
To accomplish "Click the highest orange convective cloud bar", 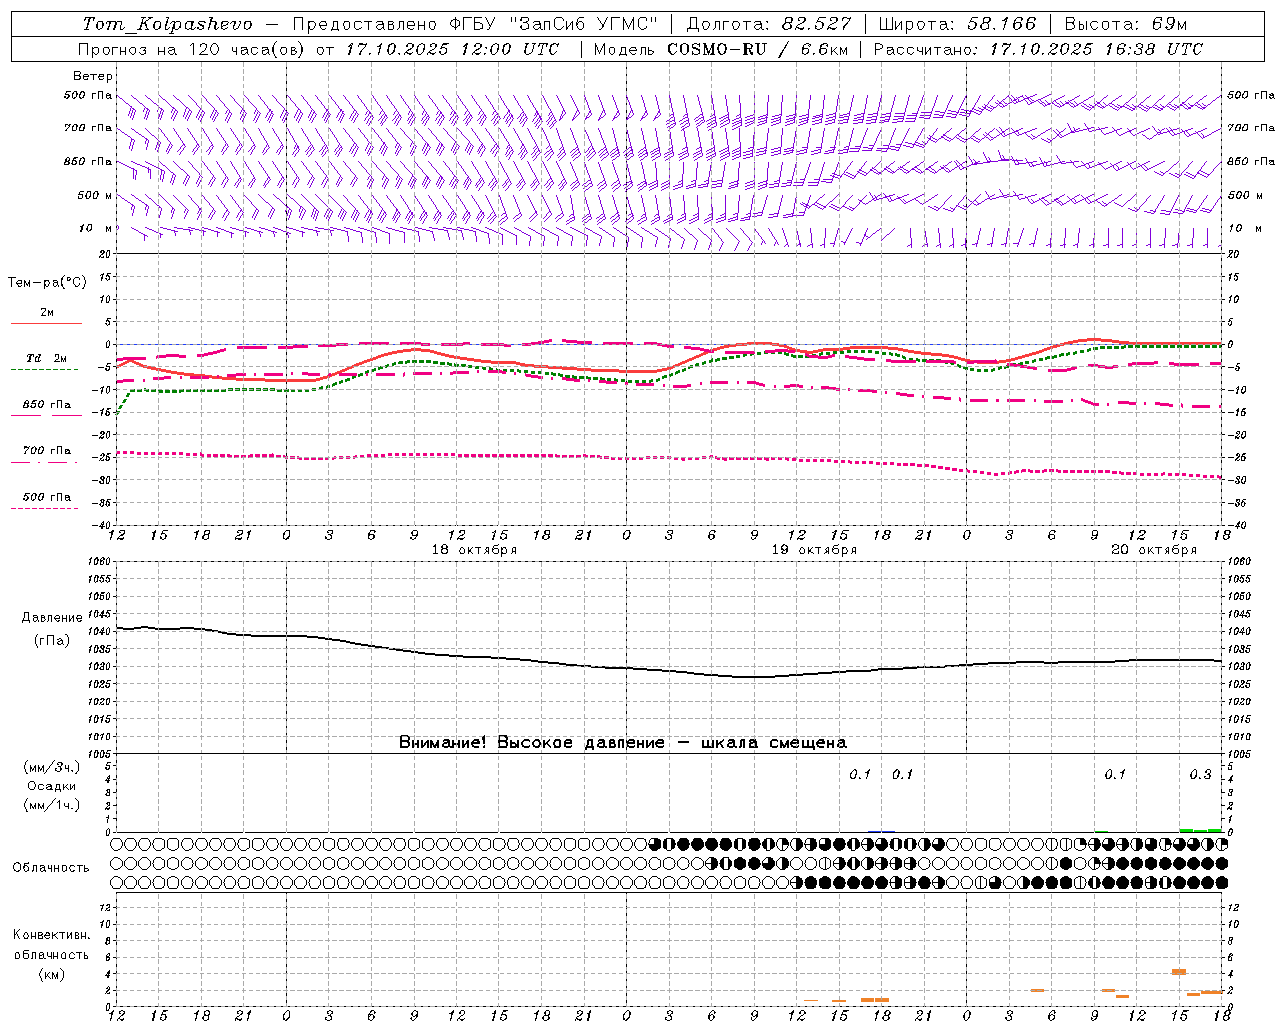I will 1179,972.
